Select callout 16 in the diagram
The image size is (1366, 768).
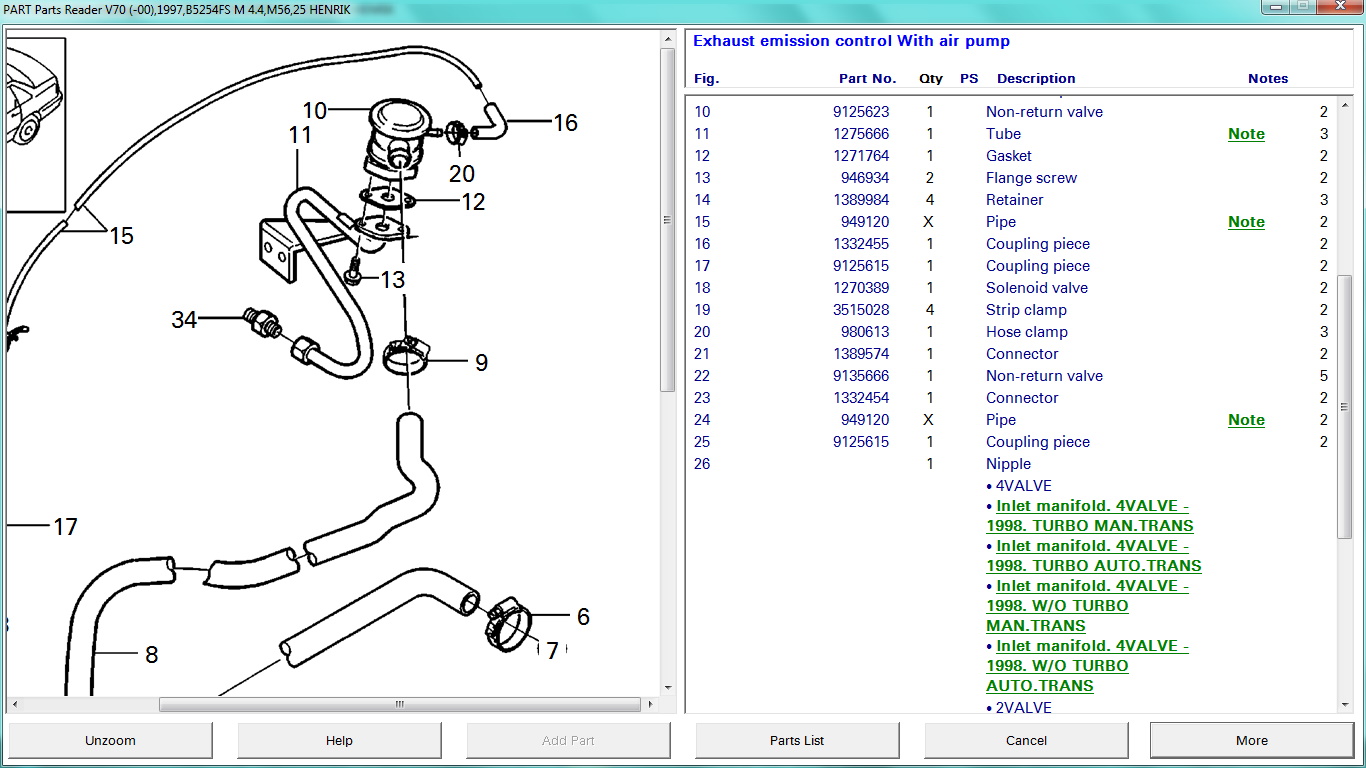tap(565, 122)
